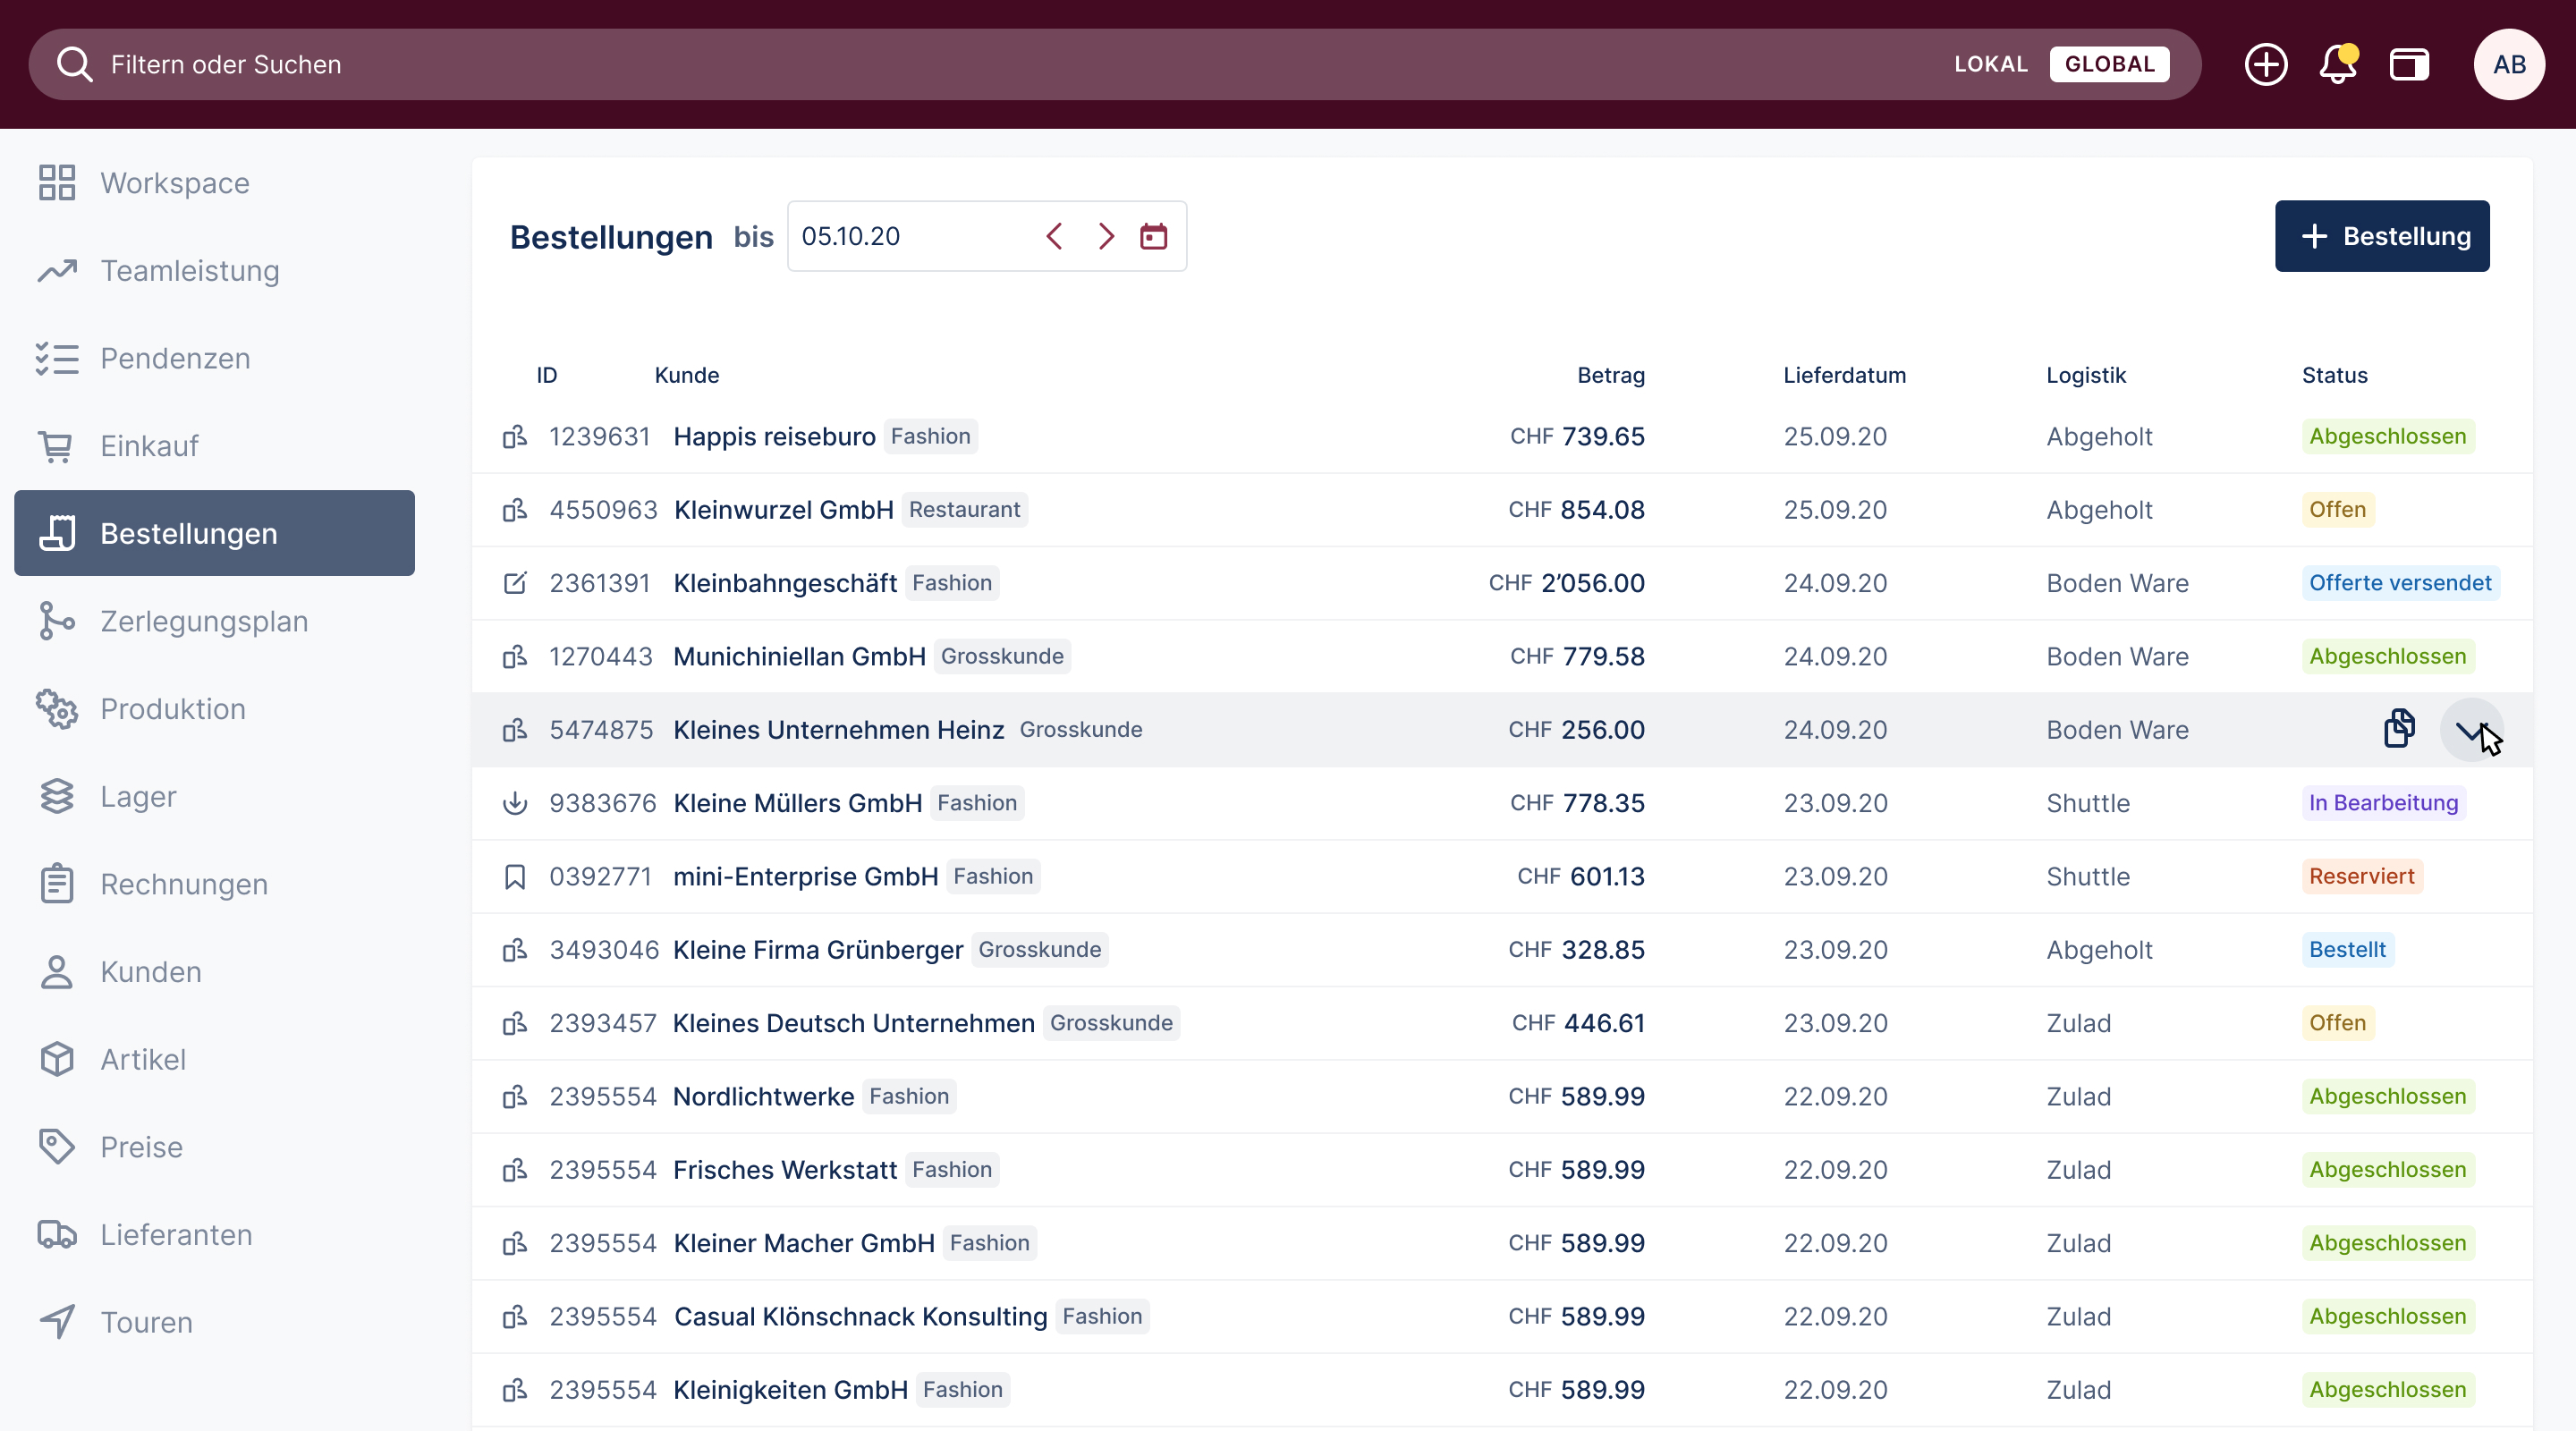Image resolution: width=2576 pixels, height=1431 pixels.
Task: Sort by the Status column header
Action: click(x=2334, y=375)
